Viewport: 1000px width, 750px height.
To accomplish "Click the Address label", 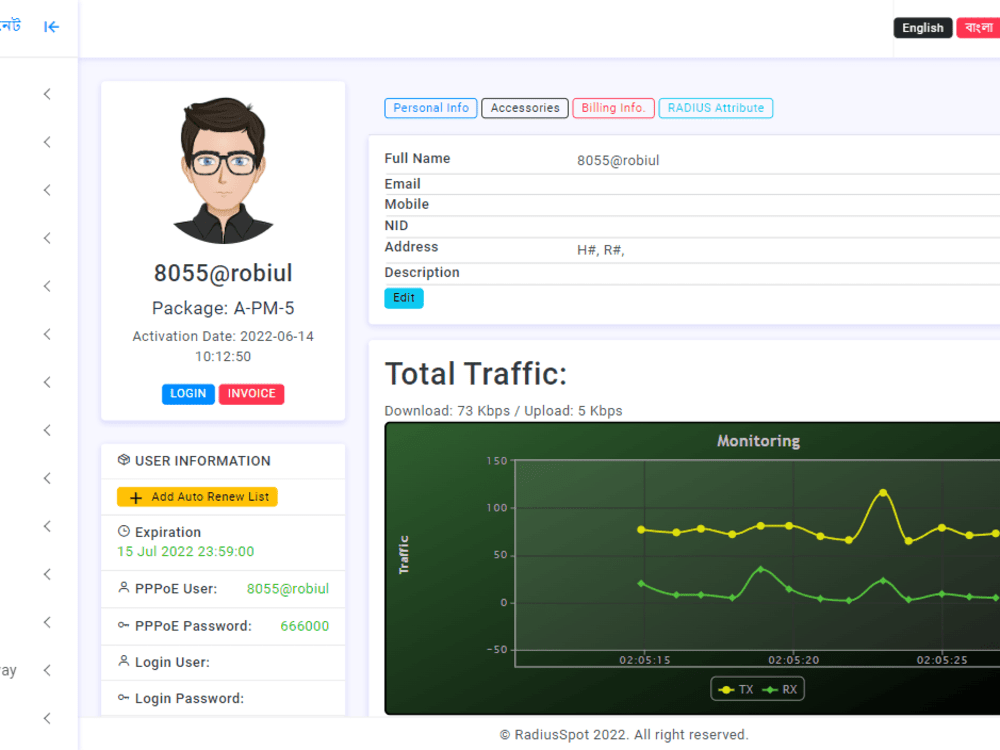I will point(411,247).
